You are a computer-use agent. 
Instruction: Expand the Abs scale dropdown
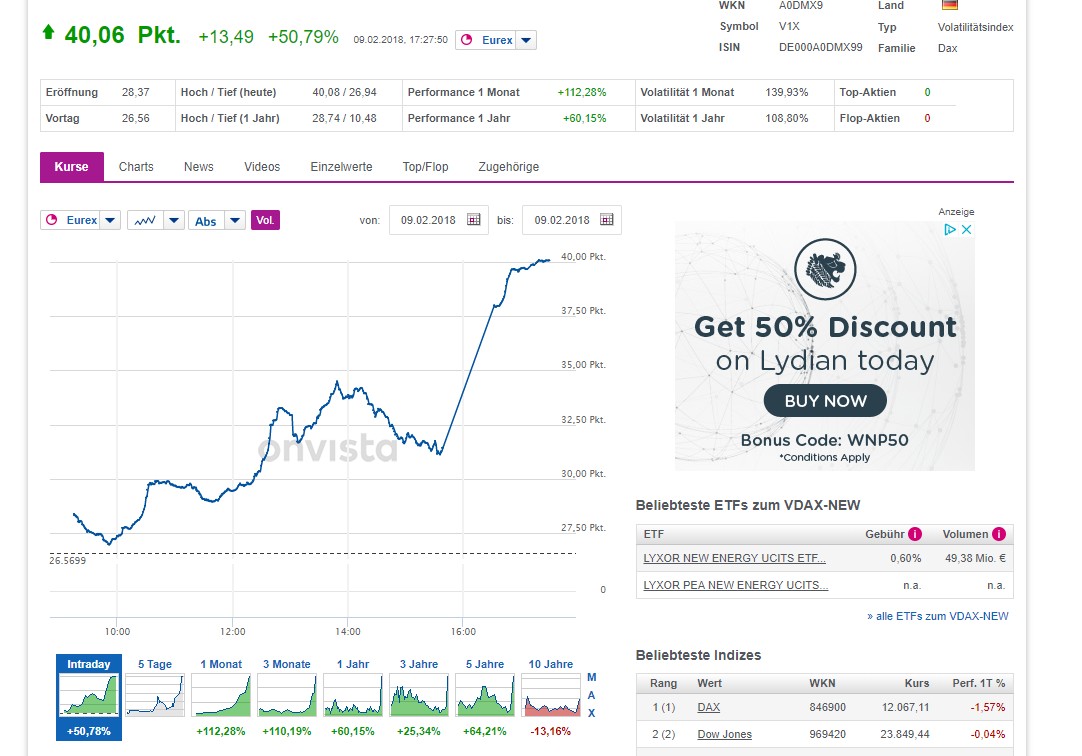pos(235,220)
